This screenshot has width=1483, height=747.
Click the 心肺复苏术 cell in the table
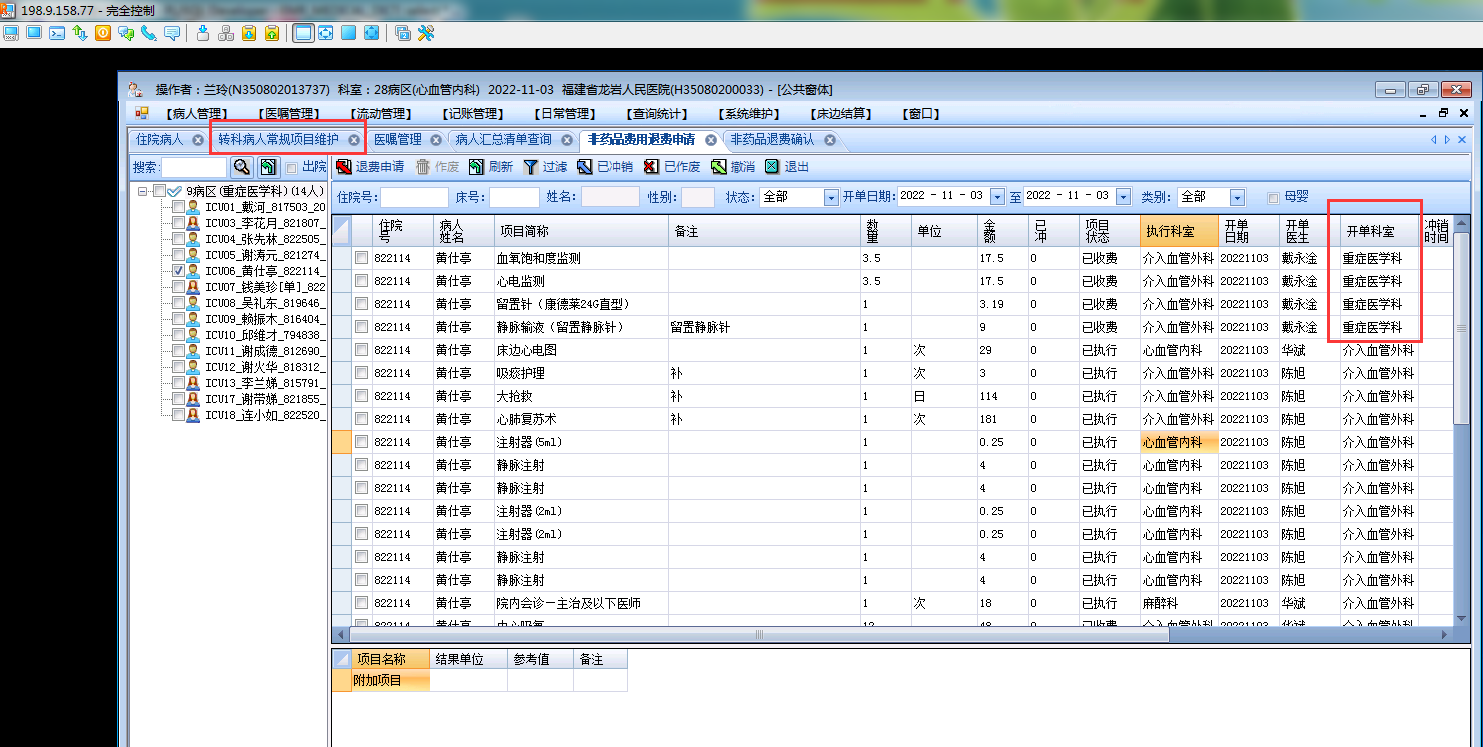pos(581,419)
